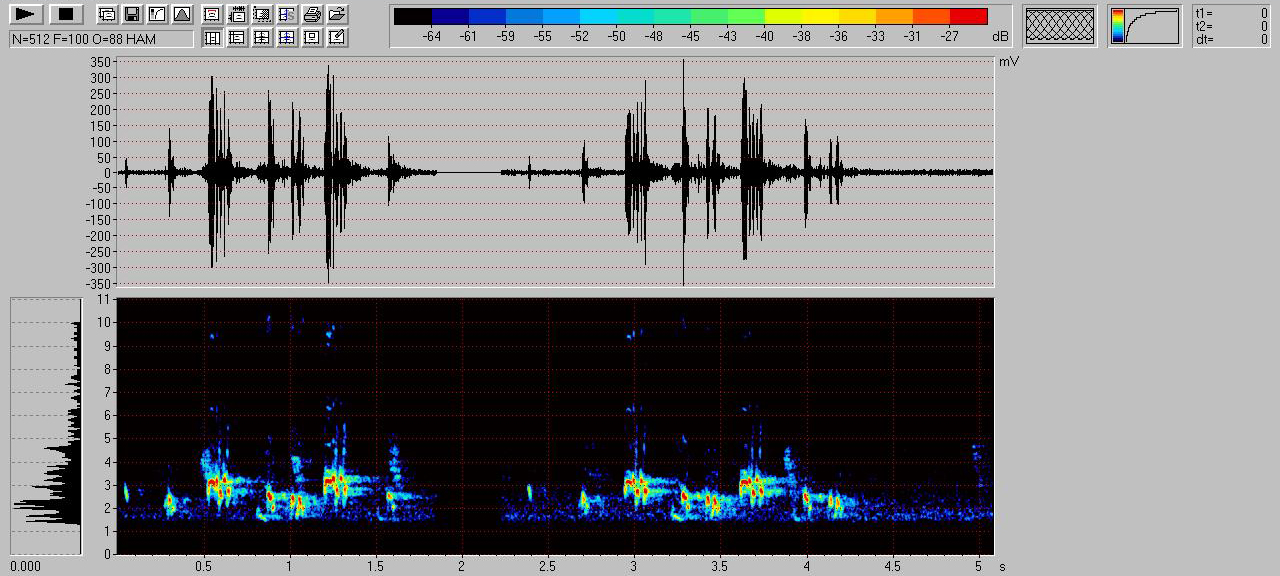Screen dimensions: 1280x576
Task: Click the hatched pattern button
Action: (1060, 26)
